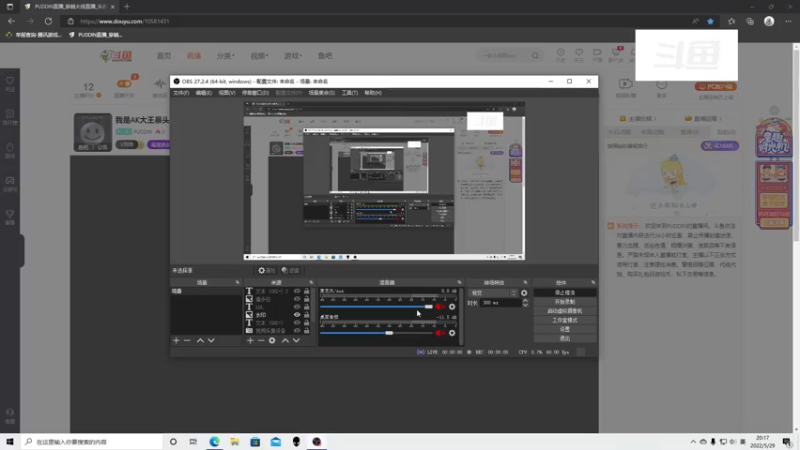This screenshot has width=800, height=450.
Task: Click the 停止推流 button in Controls
Action: (x=565, y=293)
